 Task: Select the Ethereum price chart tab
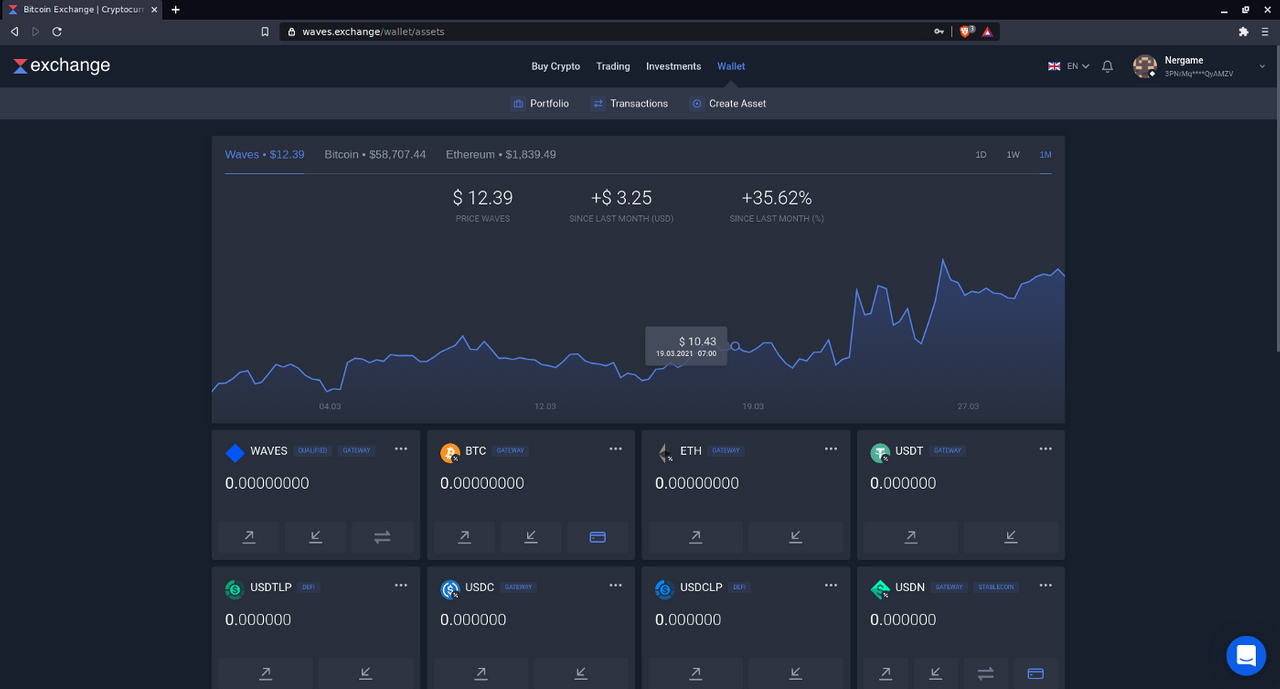[501, 154]
